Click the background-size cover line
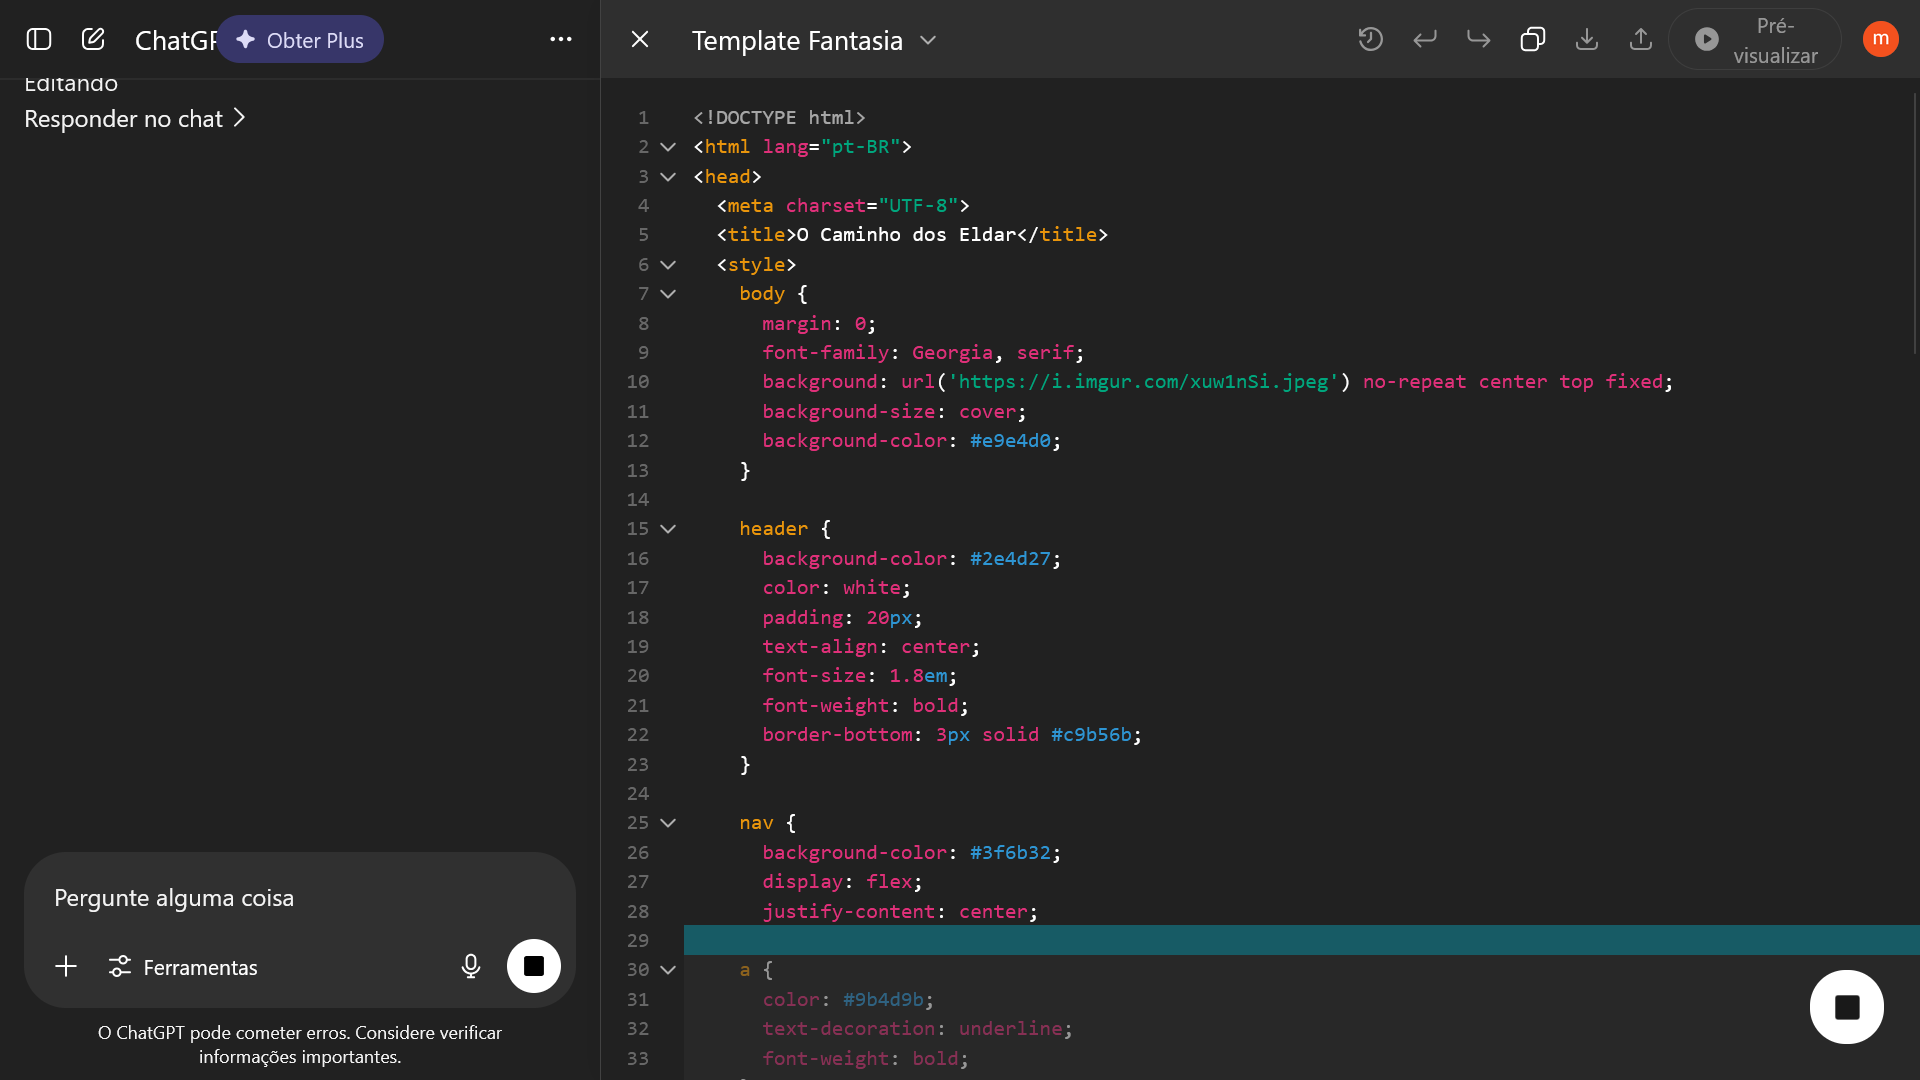The height and width of the screenshot is (1080, 1920). click(x=894, y=412)
